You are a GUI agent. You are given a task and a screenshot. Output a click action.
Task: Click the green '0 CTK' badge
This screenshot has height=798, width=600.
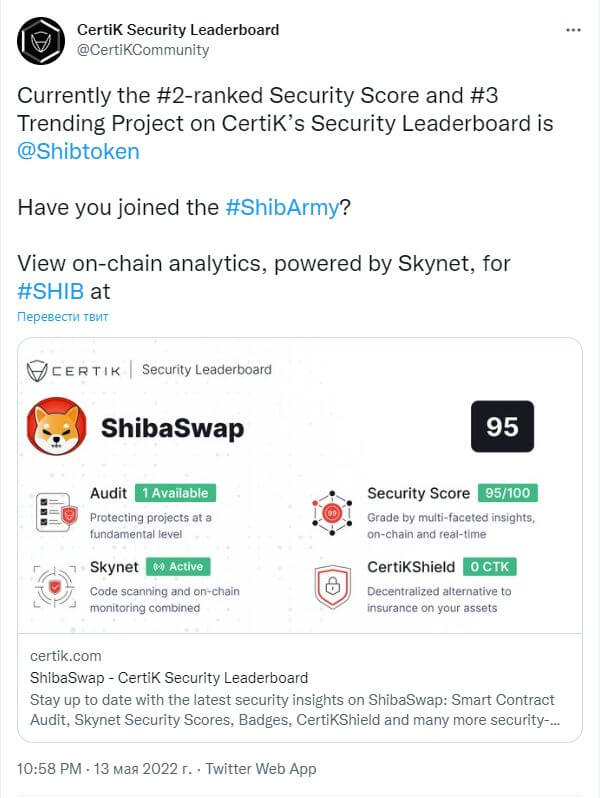(490, 566)
